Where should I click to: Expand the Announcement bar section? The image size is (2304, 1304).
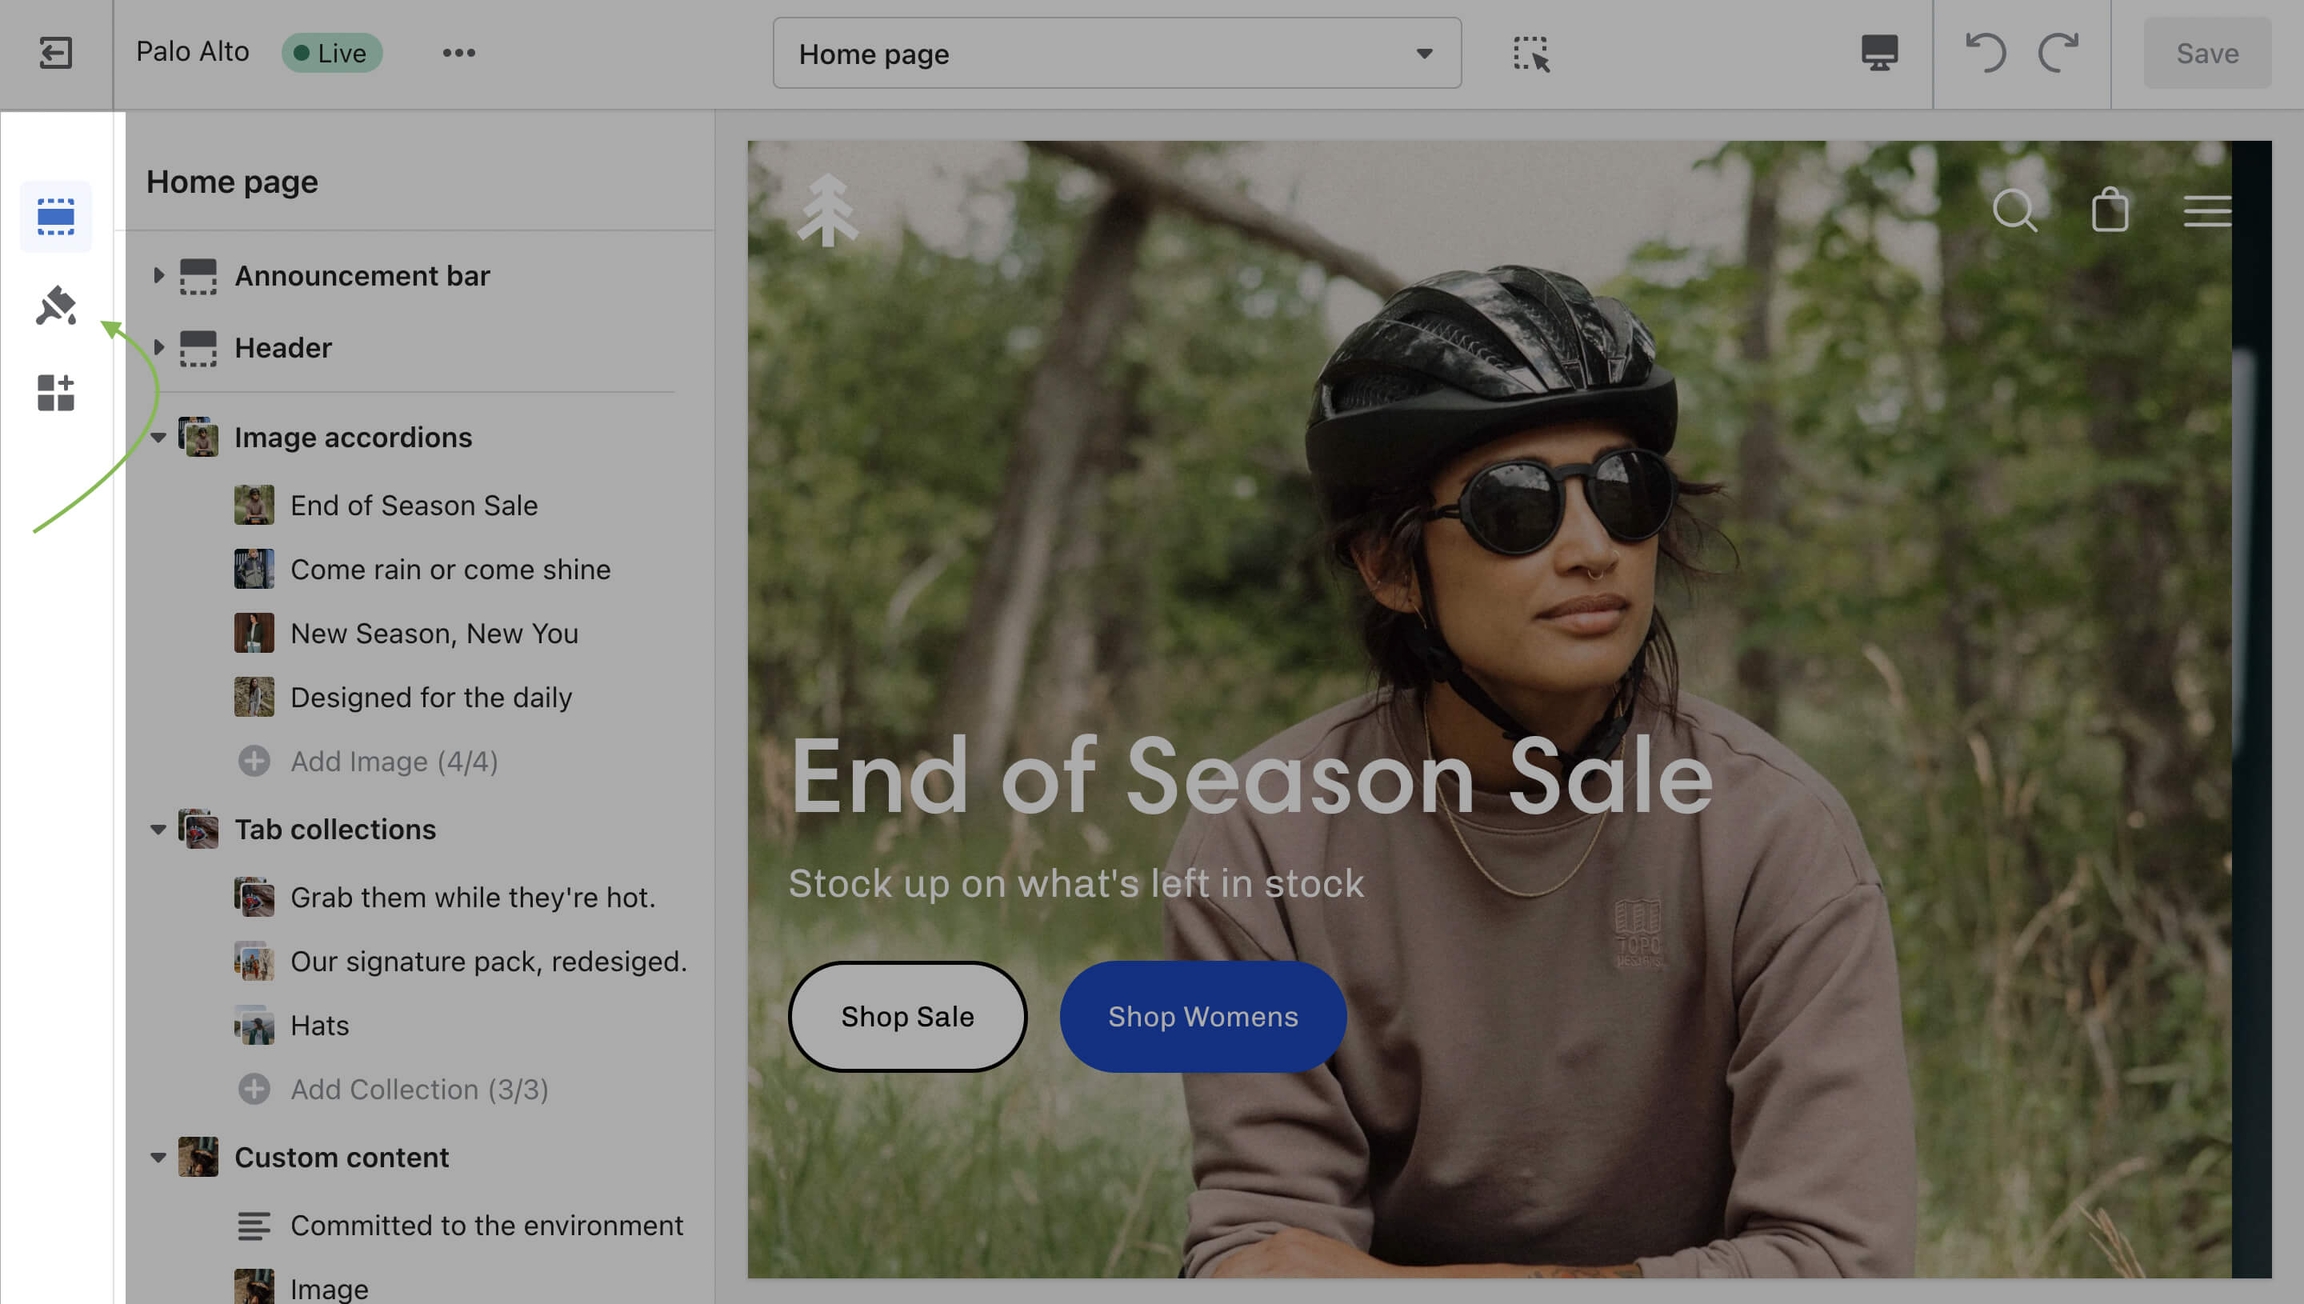[158, 275]
